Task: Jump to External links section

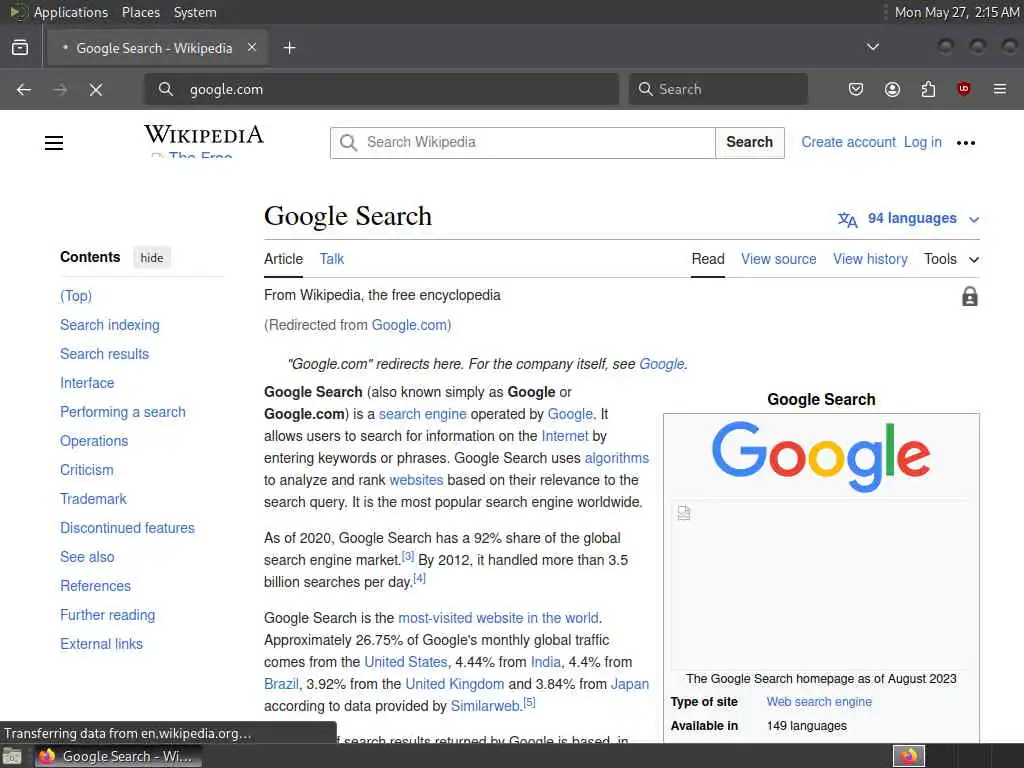Action: click(x=101, y=644)
